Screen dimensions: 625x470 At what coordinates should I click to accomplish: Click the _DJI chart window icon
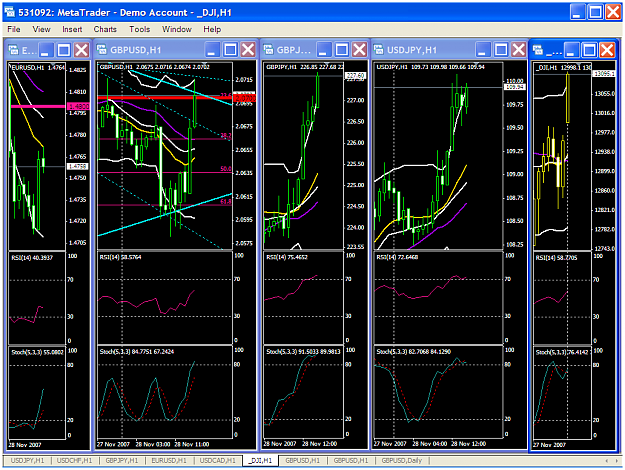coord(538,50)
